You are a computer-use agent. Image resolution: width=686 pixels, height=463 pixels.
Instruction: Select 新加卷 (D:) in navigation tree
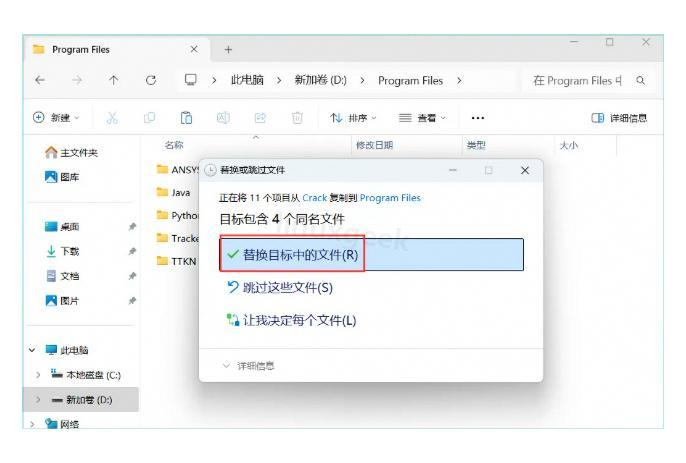82,400
